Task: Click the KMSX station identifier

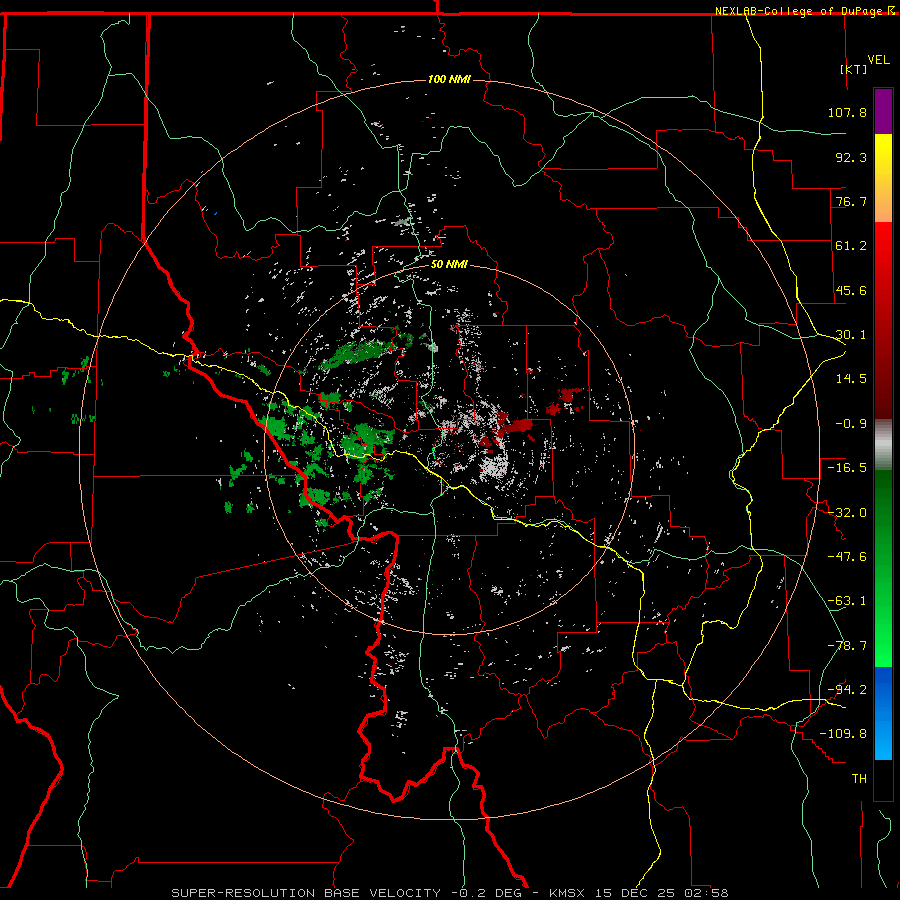Action: pos(568,893)
